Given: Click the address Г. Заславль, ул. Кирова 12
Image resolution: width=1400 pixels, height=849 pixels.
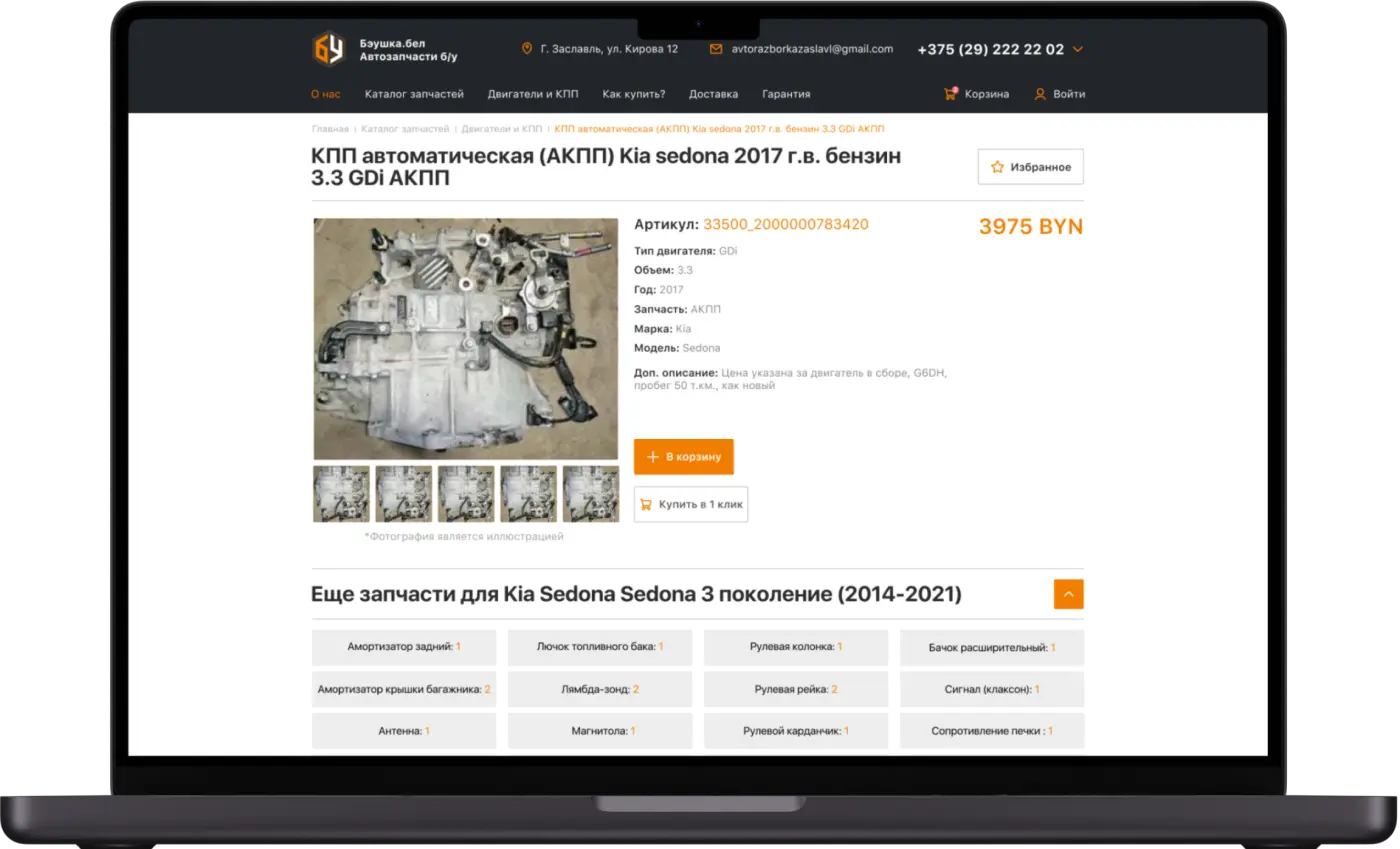Looking at the screenshot, I should (609, 48).
